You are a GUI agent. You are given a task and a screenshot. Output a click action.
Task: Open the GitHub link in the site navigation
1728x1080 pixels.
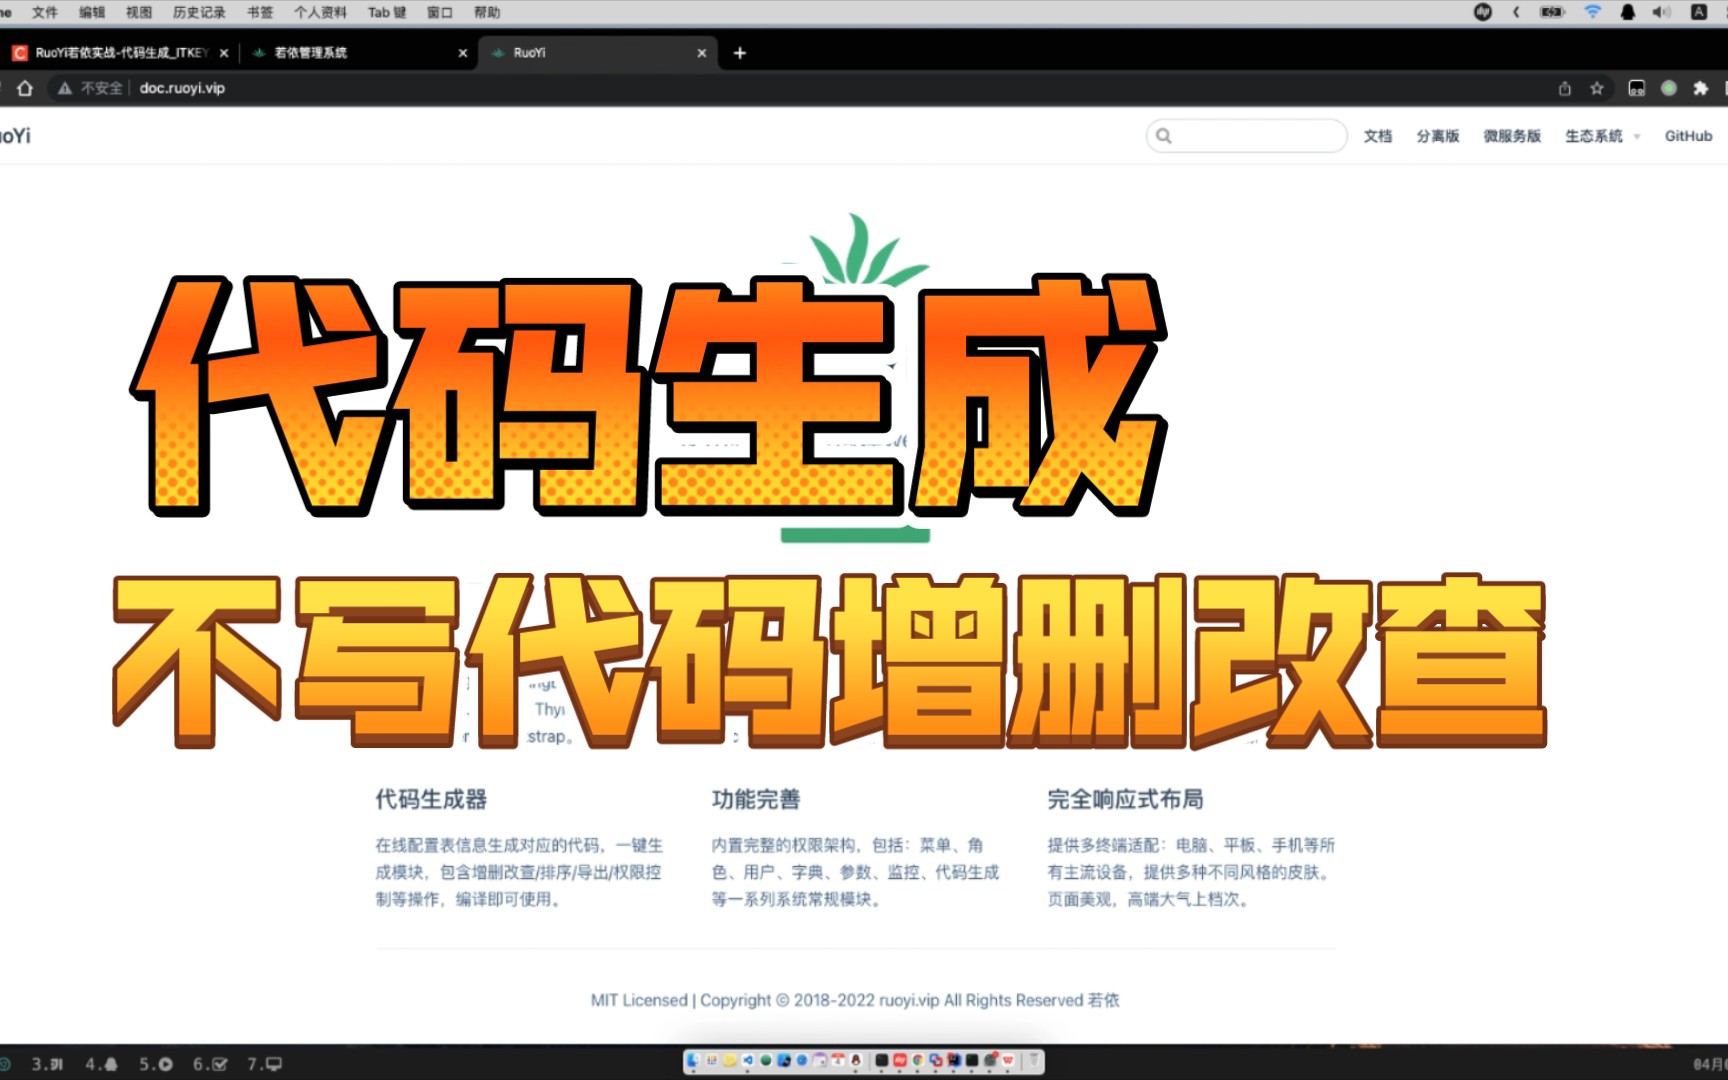(x=1688, y=135)
